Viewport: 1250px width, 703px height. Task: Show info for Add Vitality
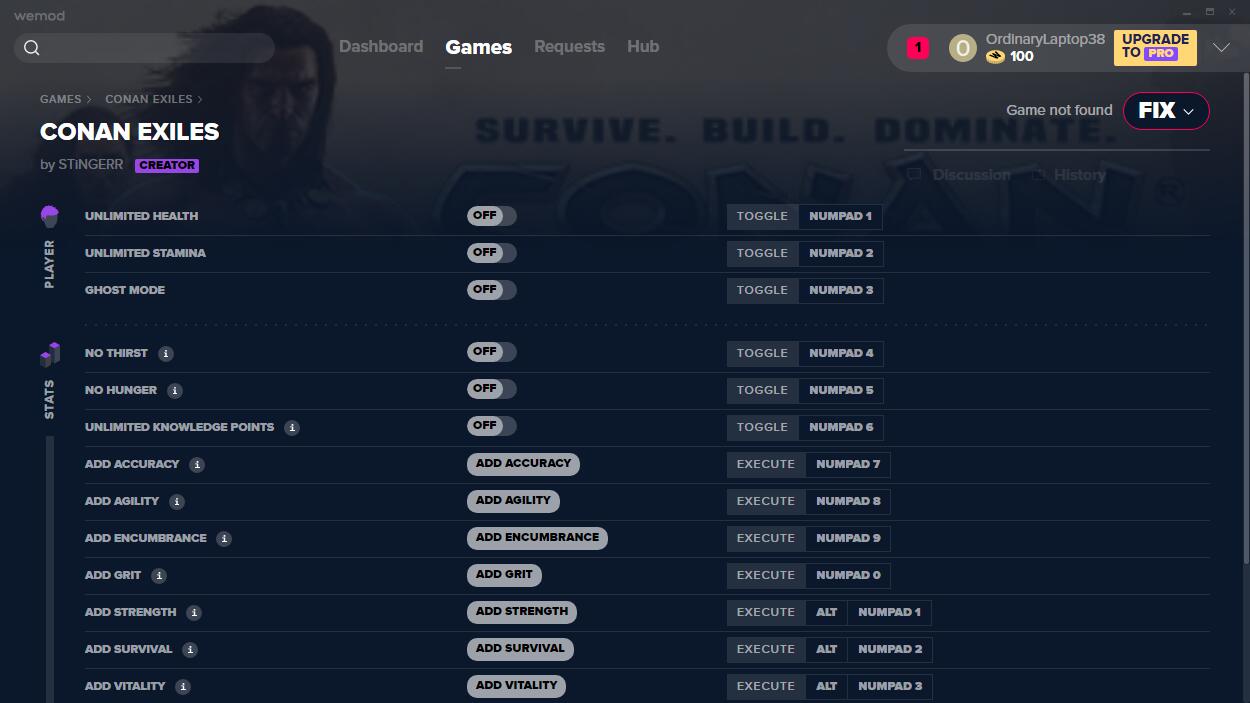183,687
